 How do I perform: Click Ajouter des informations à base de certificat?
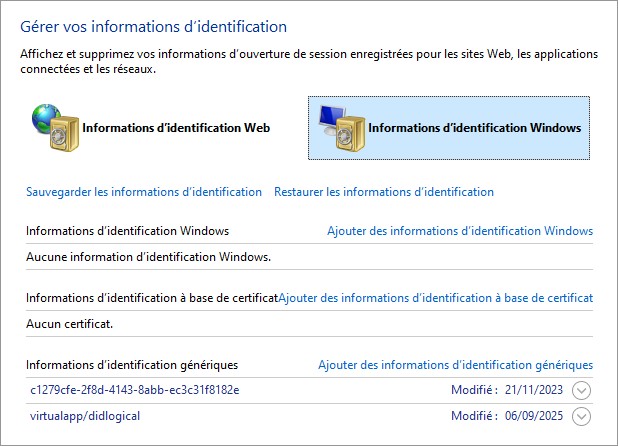click(x=436, y=298)
